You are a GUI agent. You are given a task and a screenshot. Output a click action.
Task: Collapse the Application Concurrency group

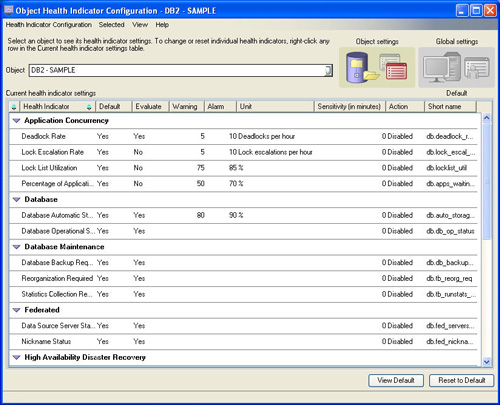point(16,121)
